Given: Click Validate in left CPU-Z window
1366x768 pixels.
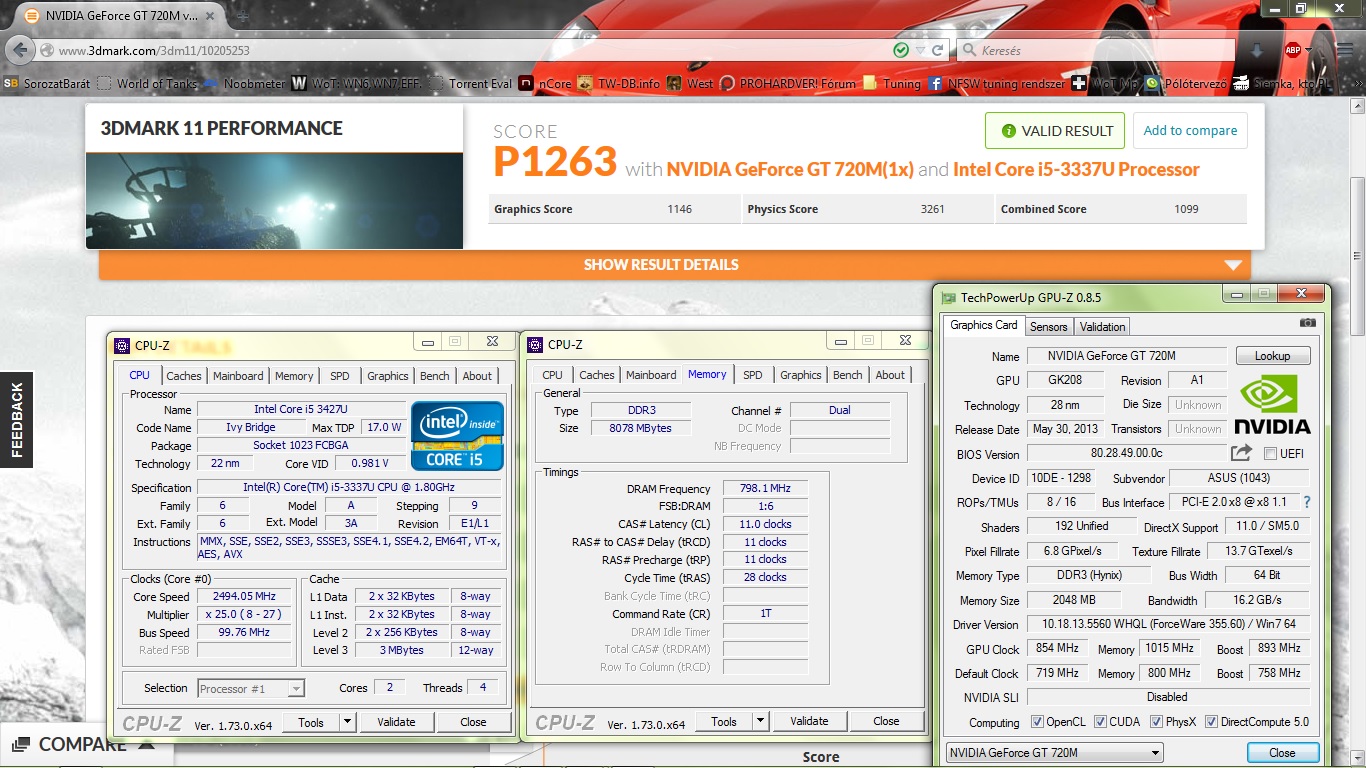Looking at the screenshot, I should click(396, 721).
